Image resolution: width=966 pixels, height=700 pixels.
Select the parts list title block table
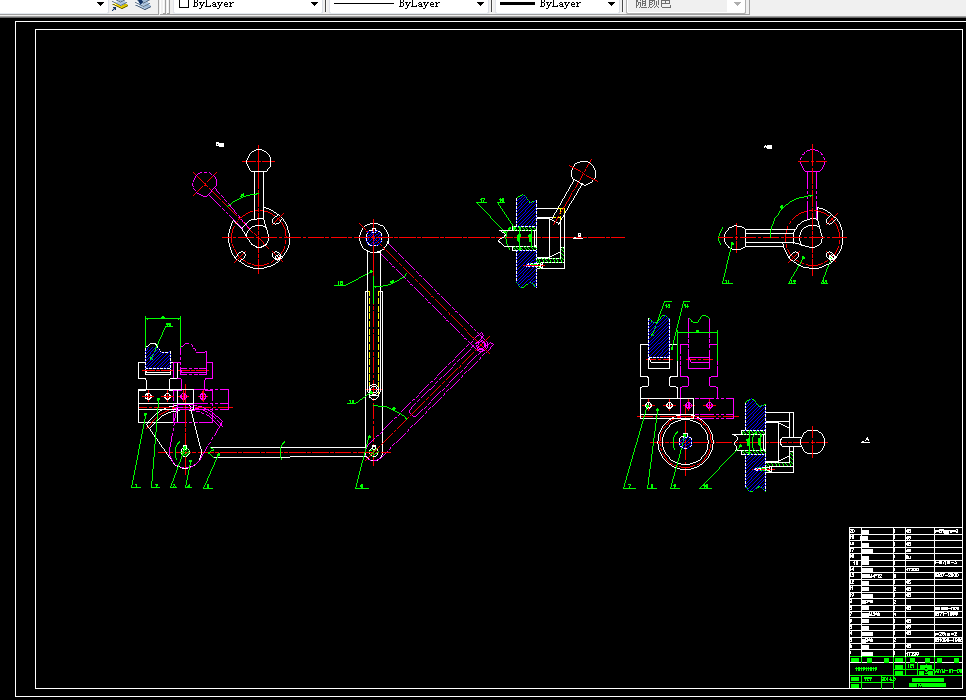905,607
